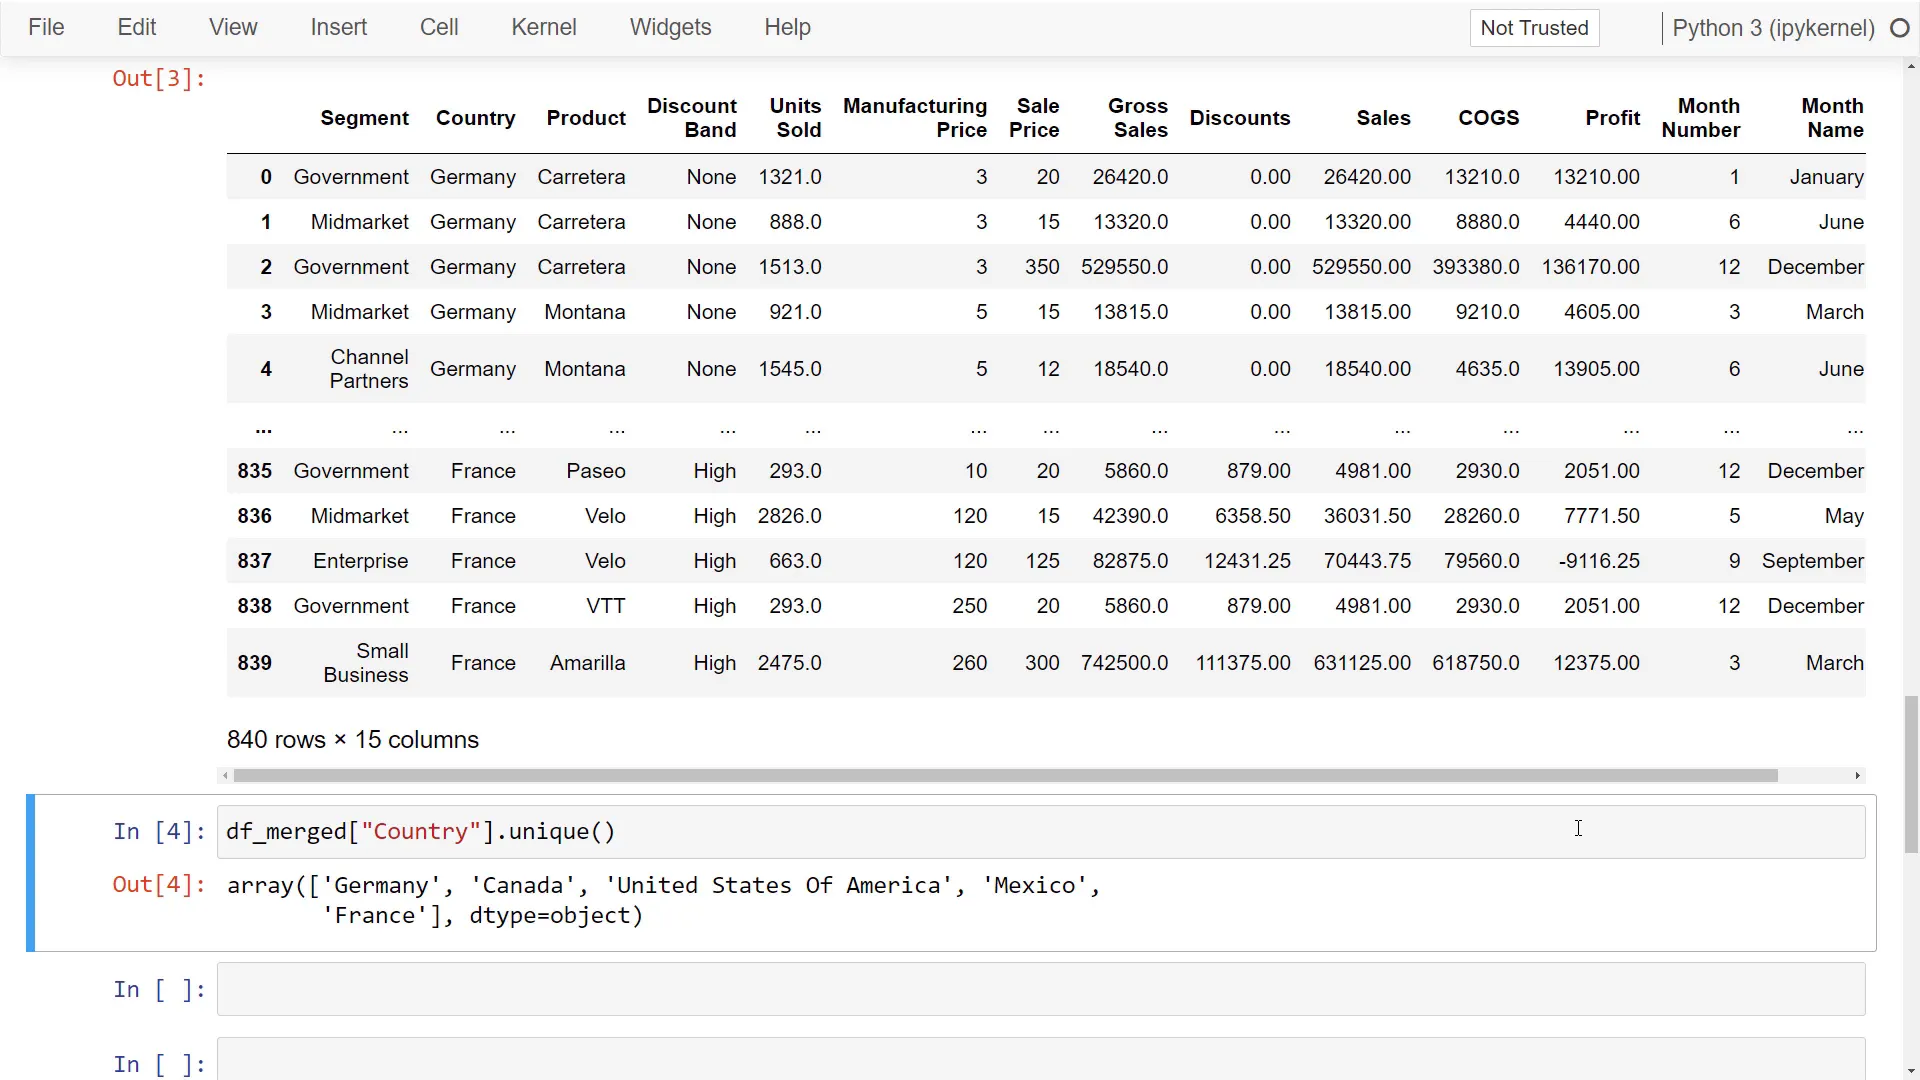Click the kernel idle status circle icon
This screenshot has width=1920, height=1080.
[x=1901, y=28]
